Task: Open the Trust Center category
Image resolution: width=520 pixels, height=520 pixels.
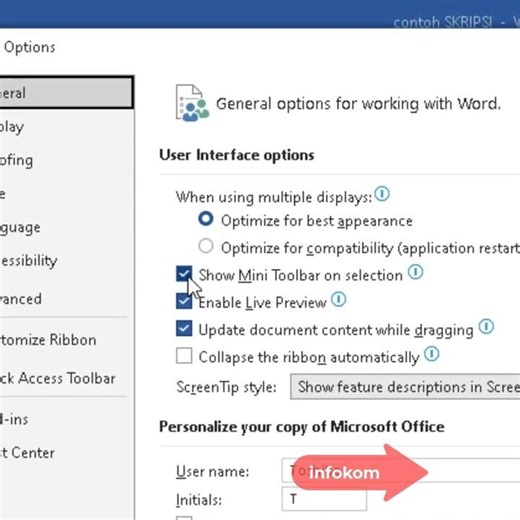Action: coord(66,453)
